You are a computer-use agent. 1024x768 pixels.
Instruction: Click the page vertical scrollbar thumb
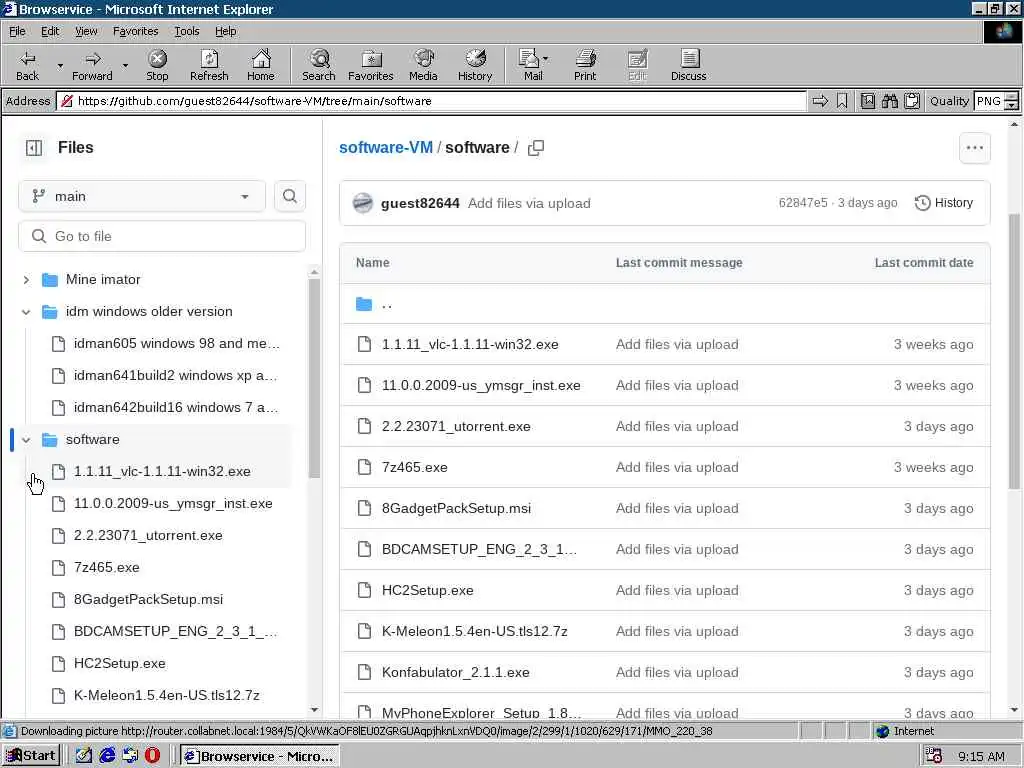1014,351
